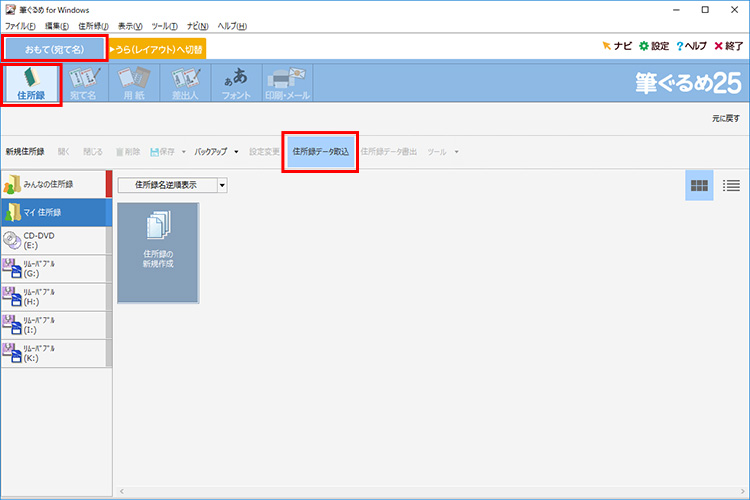
Task: Click 住所録の新規作成 thumbnail tile
Action: (x=158, y=252)
